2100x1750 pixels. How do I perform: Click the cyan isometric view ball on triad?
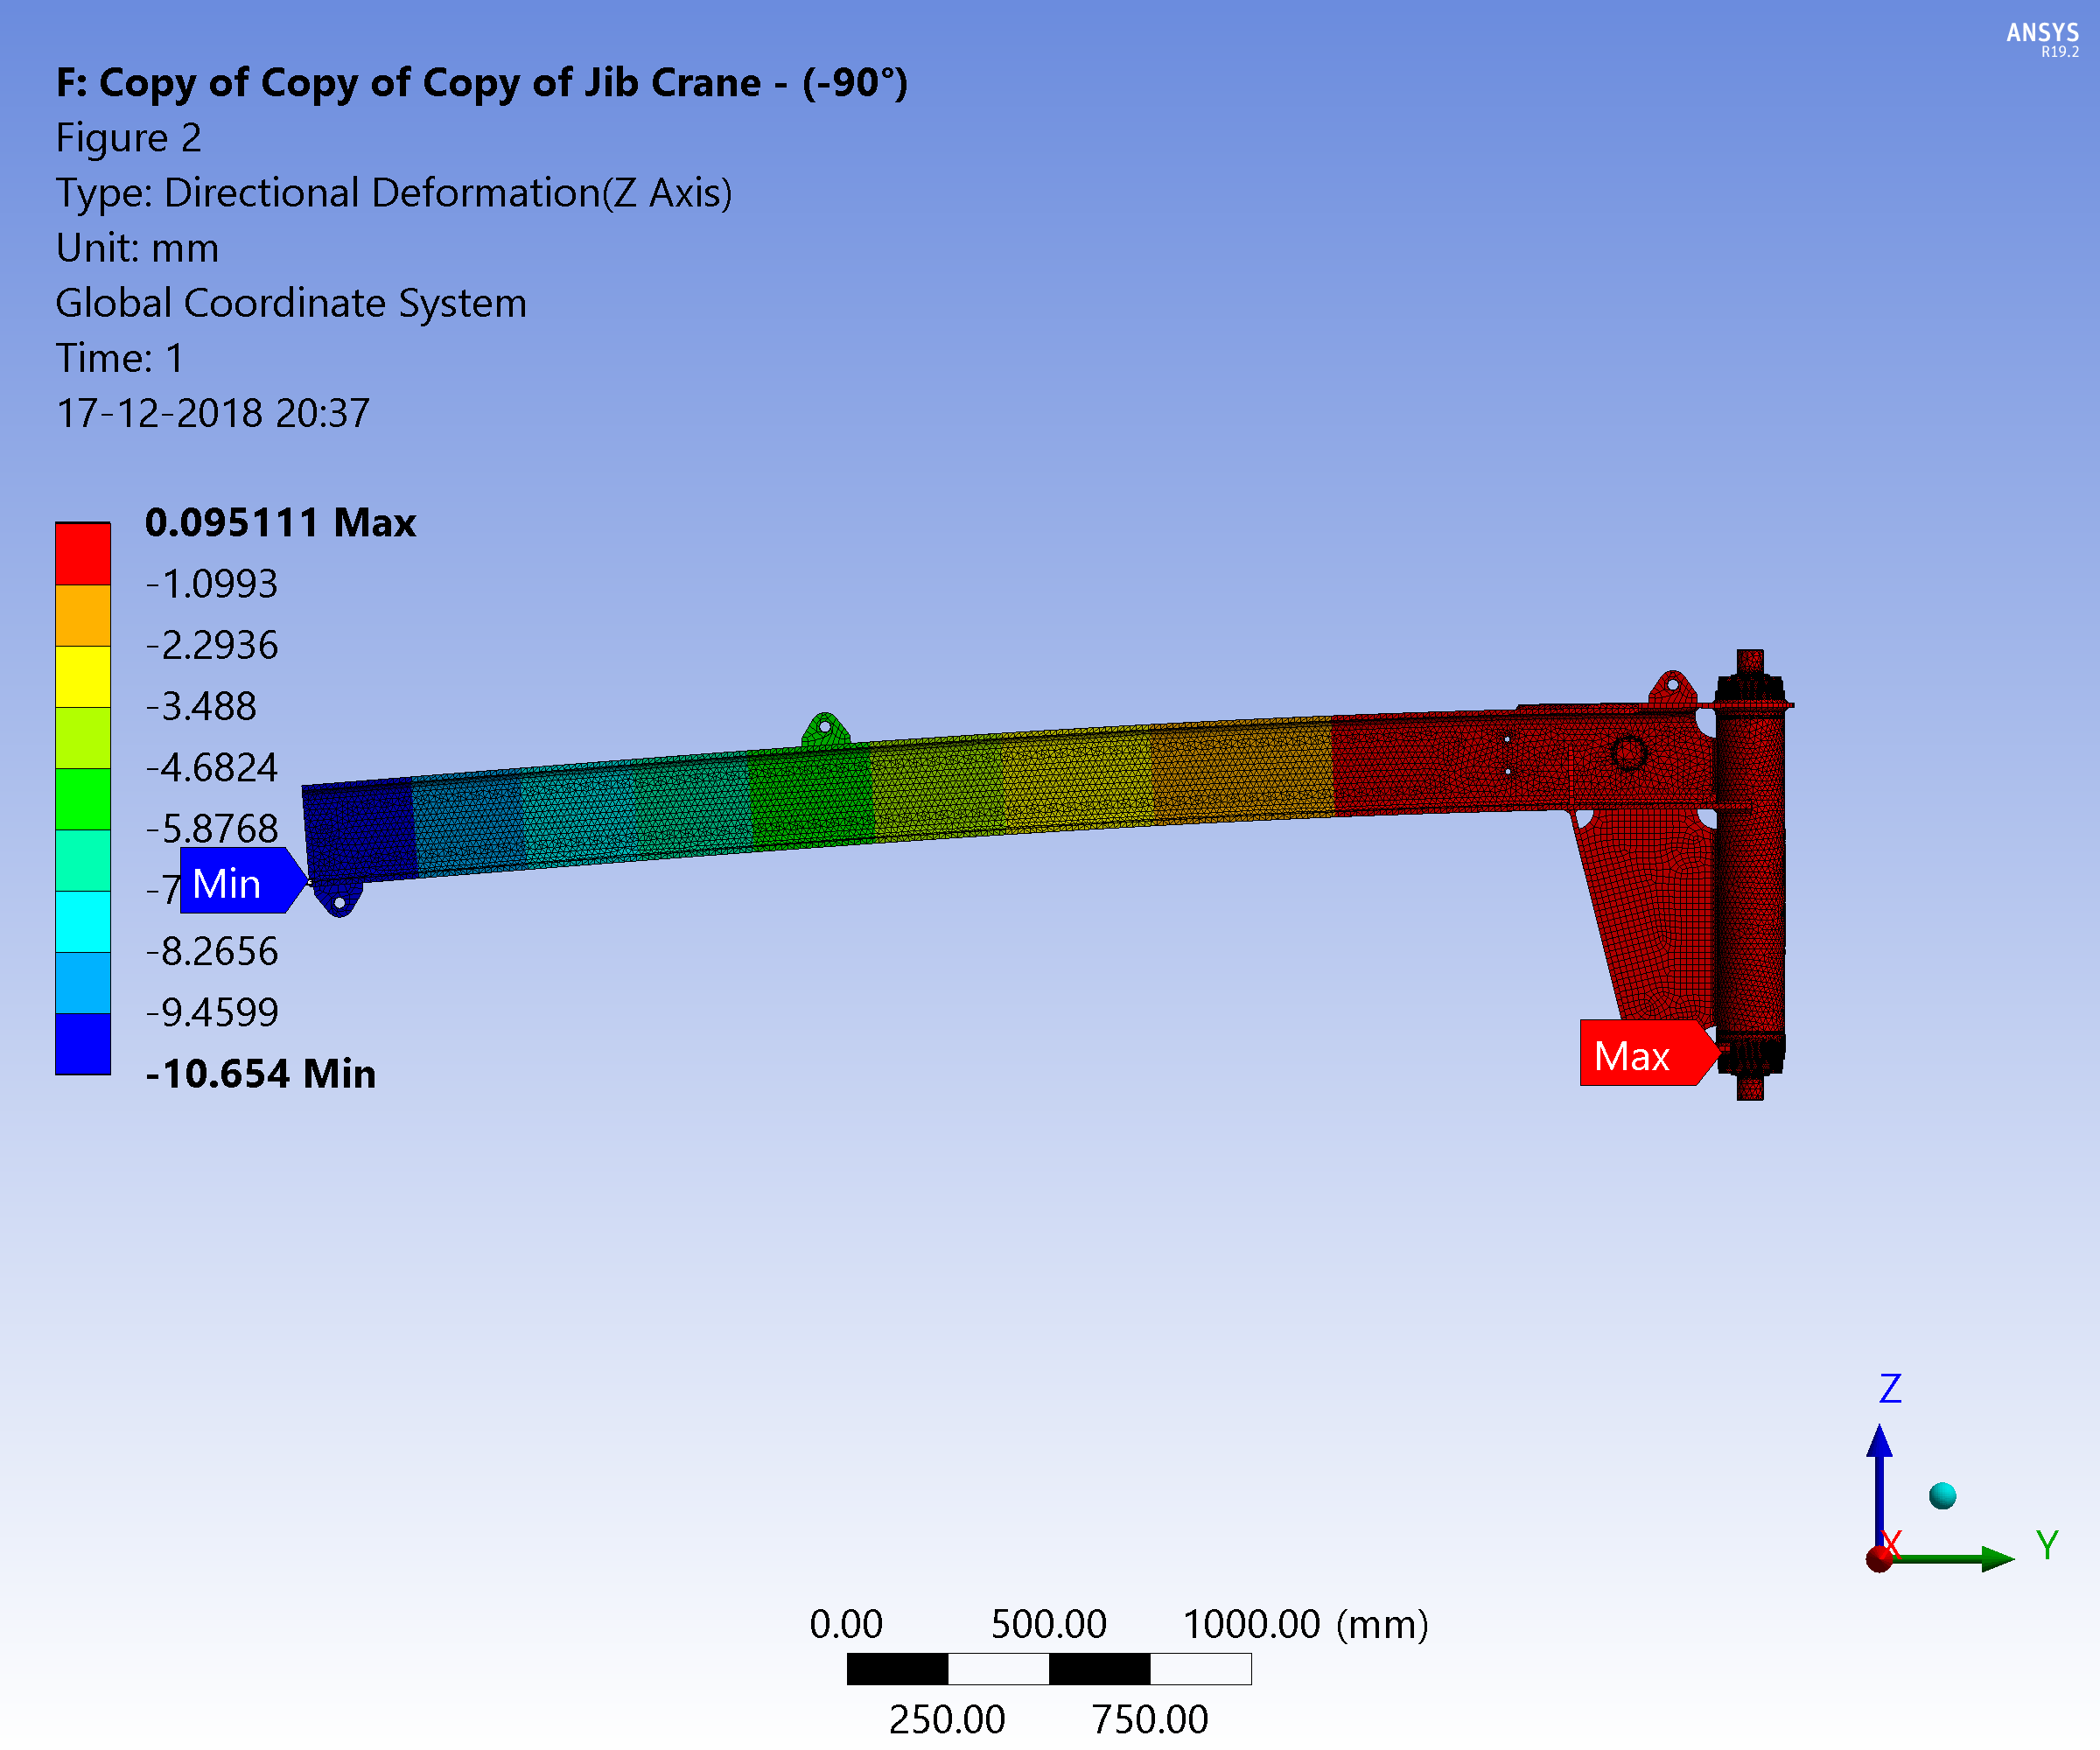[x=1942, y=1496]
